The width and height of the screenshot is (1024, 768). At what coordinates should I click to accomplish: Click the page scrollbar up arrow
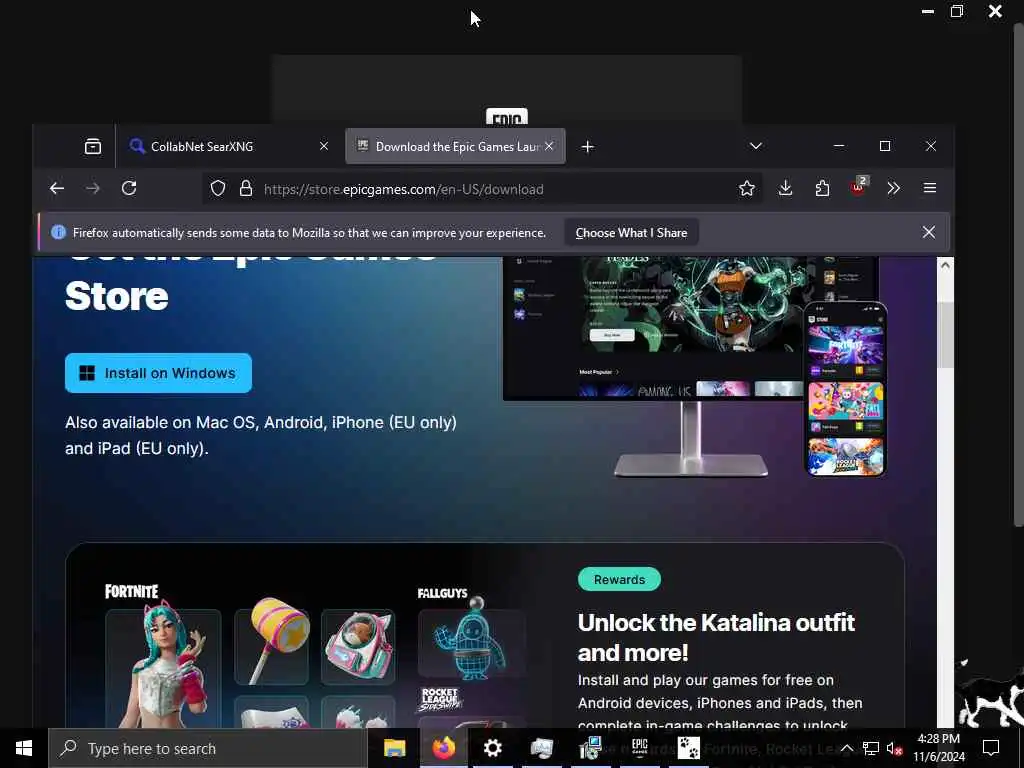click(x=945, y=264)
